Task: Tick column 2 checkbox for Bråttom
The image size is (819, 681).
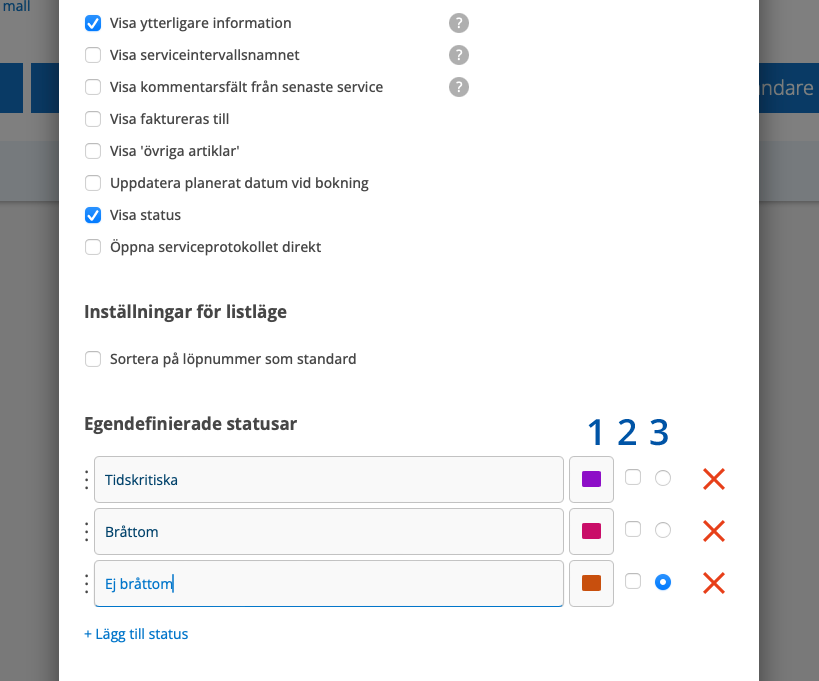Action: click(x=633, y=530)
